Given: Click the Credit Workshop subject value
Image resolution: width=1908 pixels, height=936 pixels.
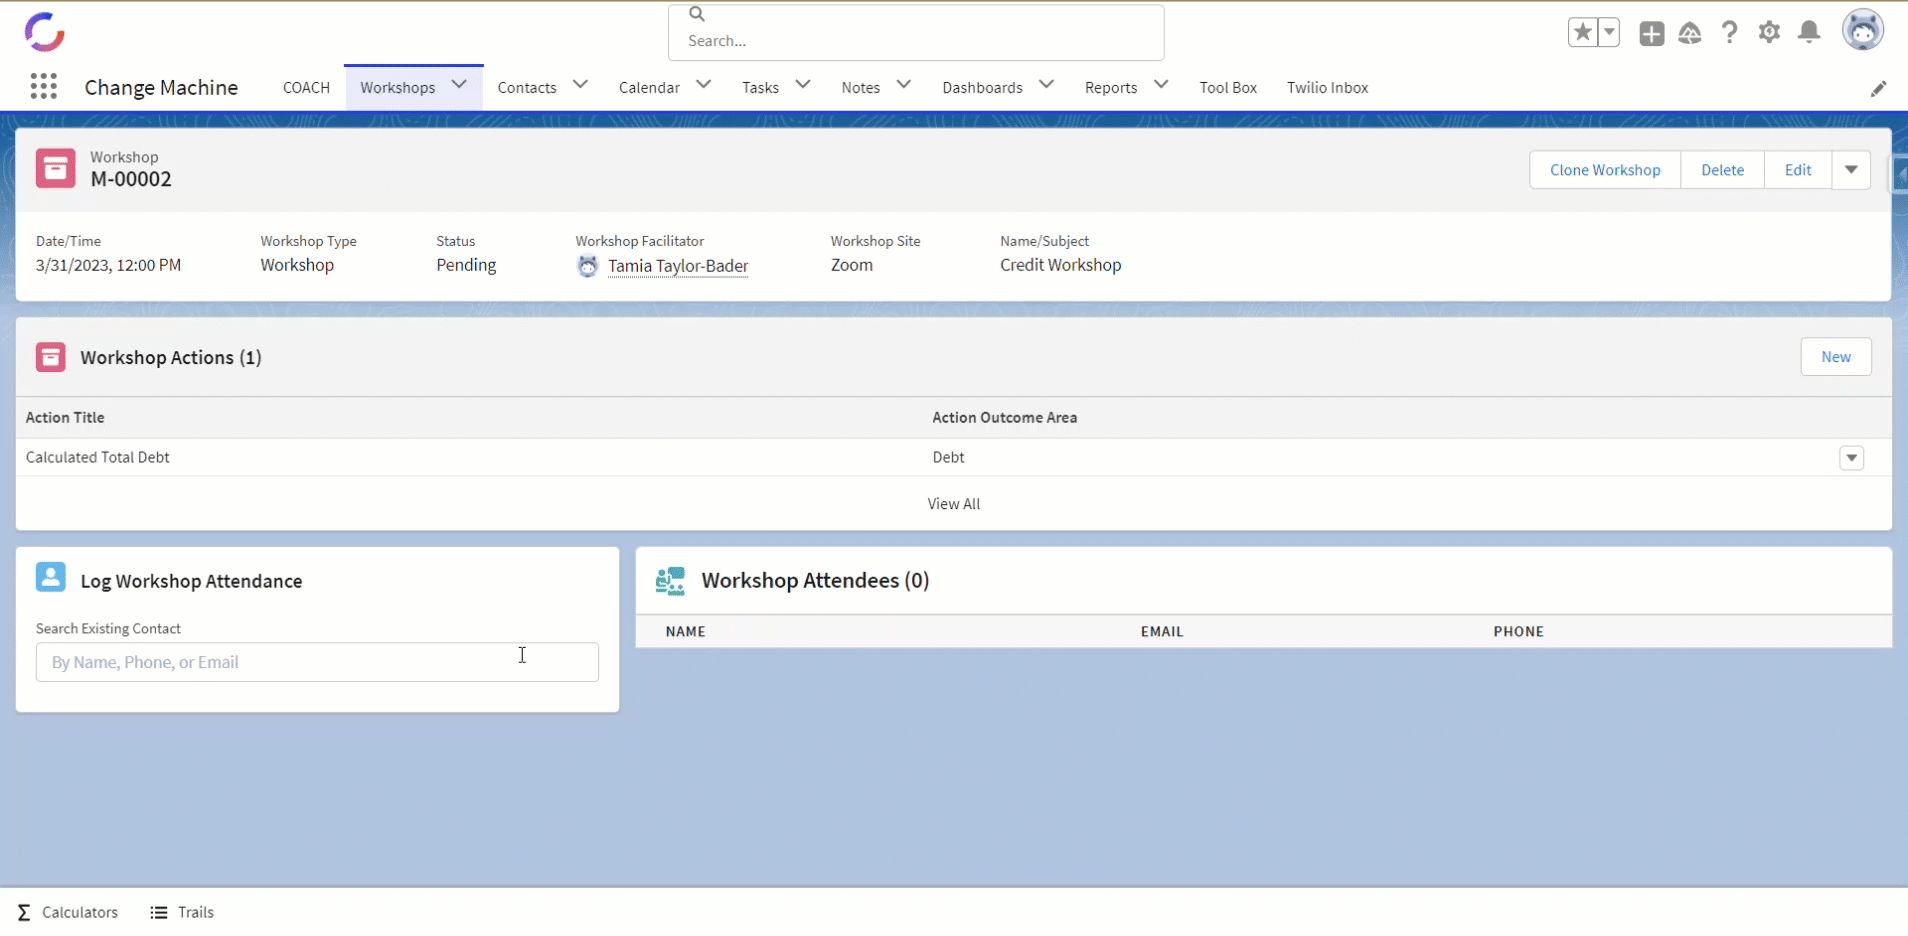Looking at the screenshot, I should pos(1061,265).
